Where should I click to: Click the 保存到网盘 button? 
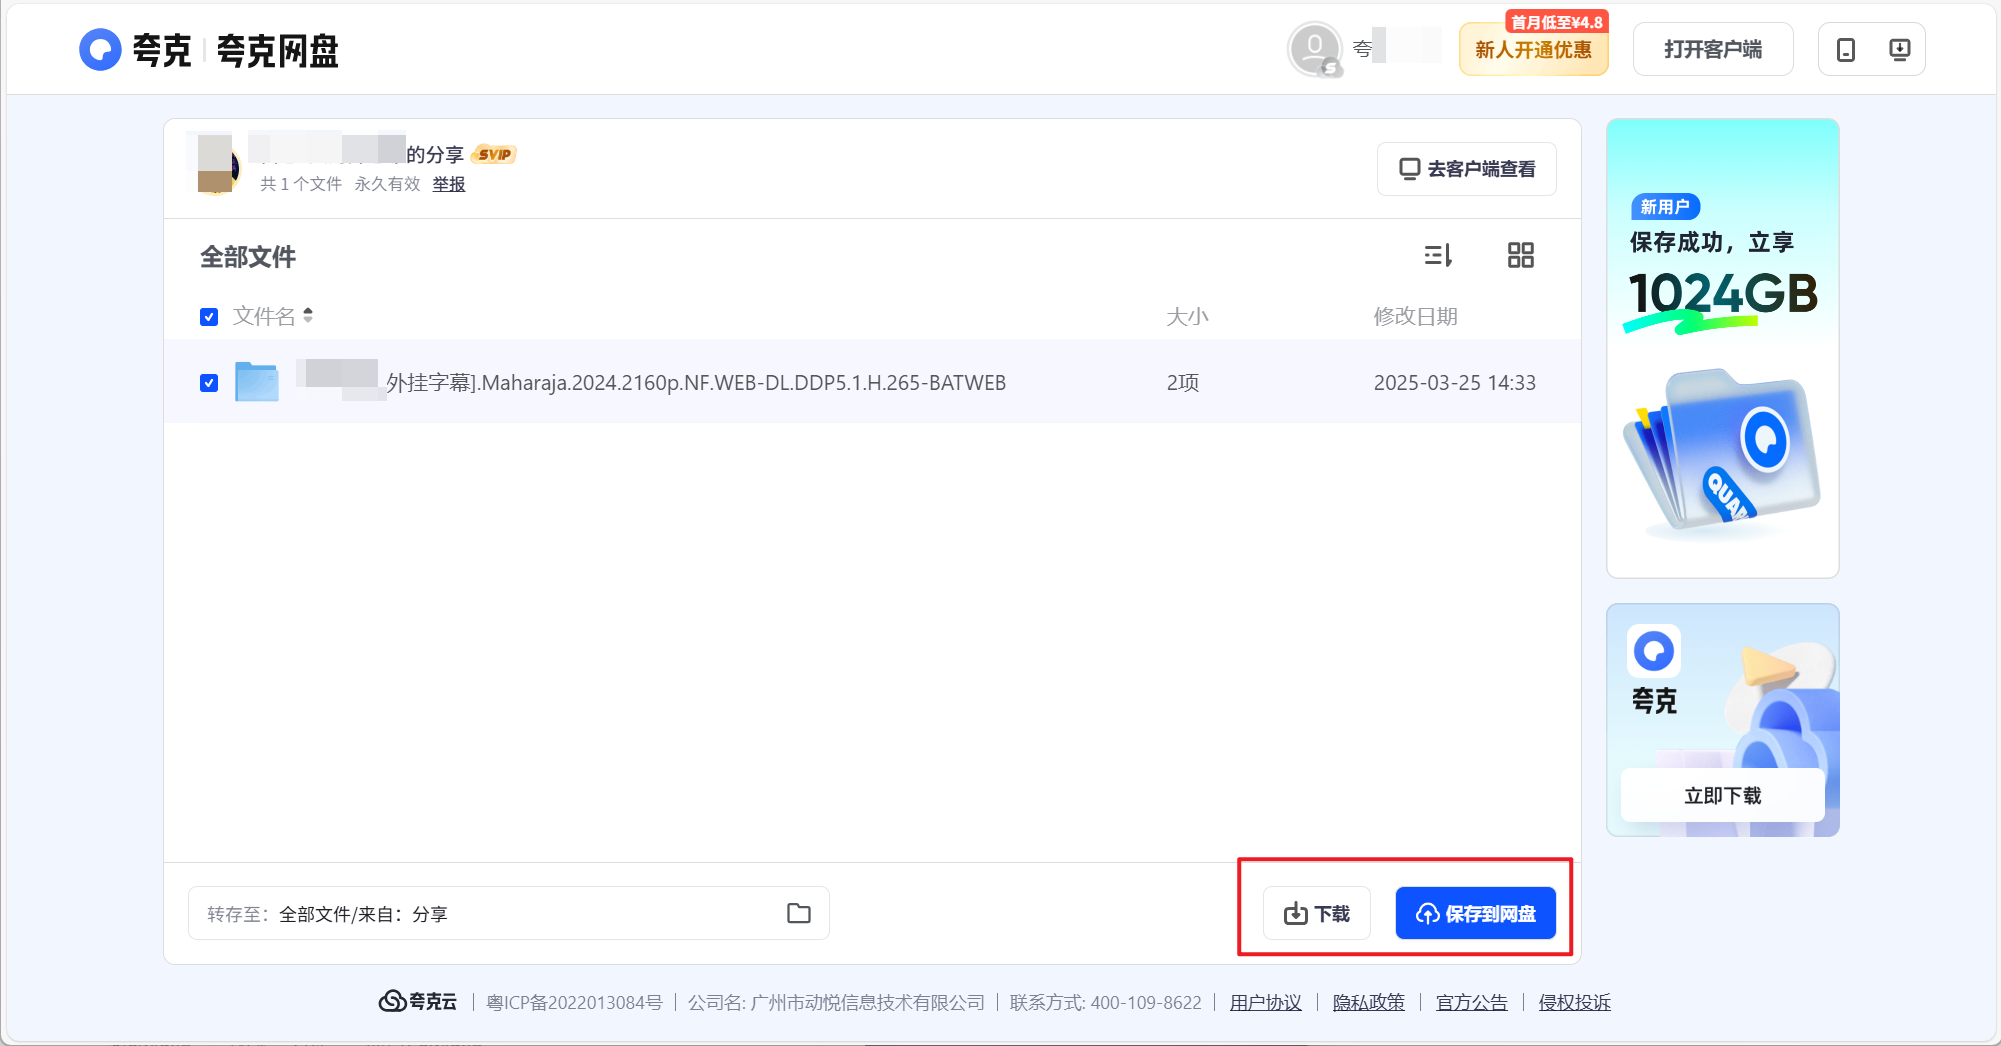click(1475, 913)
